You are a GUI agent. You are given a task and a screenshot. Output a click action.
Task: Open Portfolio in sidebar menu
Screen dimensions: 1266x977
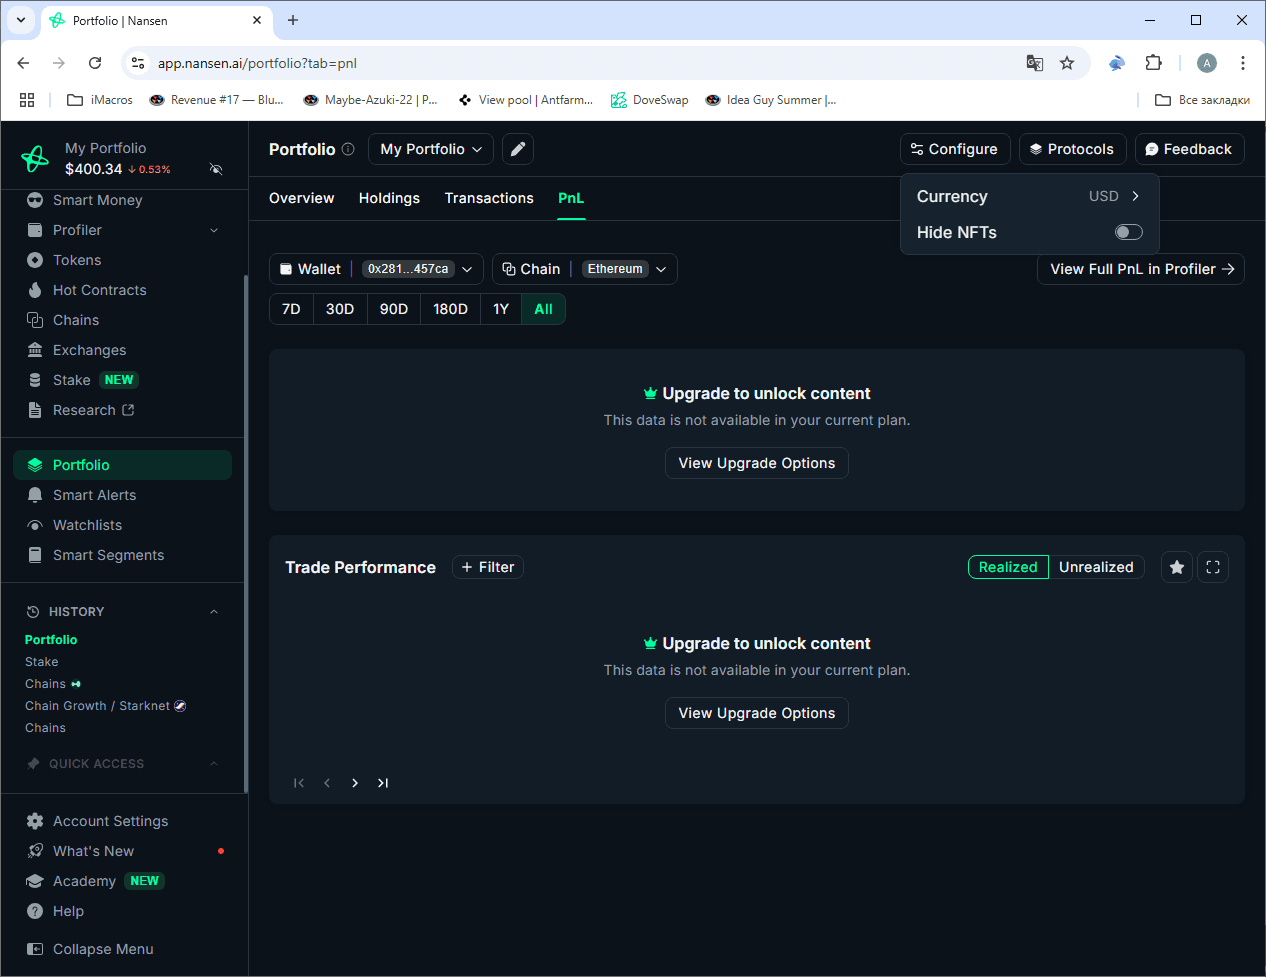122,465
